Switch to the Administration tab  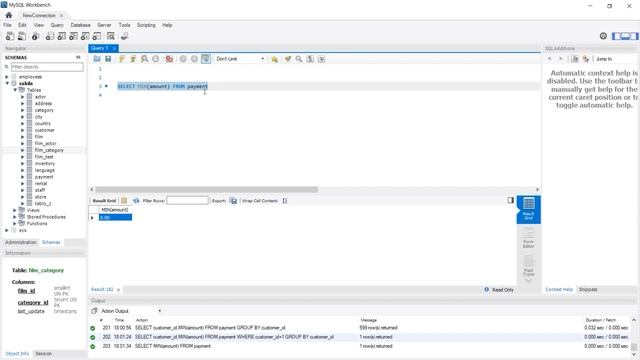(x=20, y=242)
